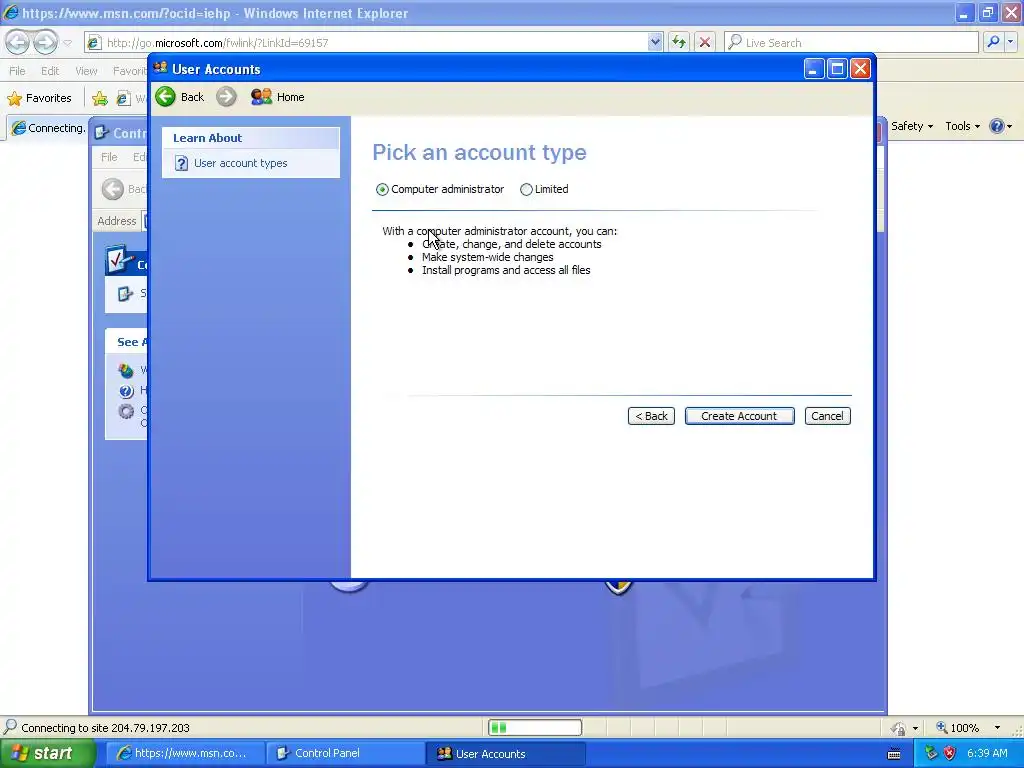The width and height of the screenshot is (1024, 768).
Task: Open the Tools dropdown menu
Action: [x=963, y=126]
